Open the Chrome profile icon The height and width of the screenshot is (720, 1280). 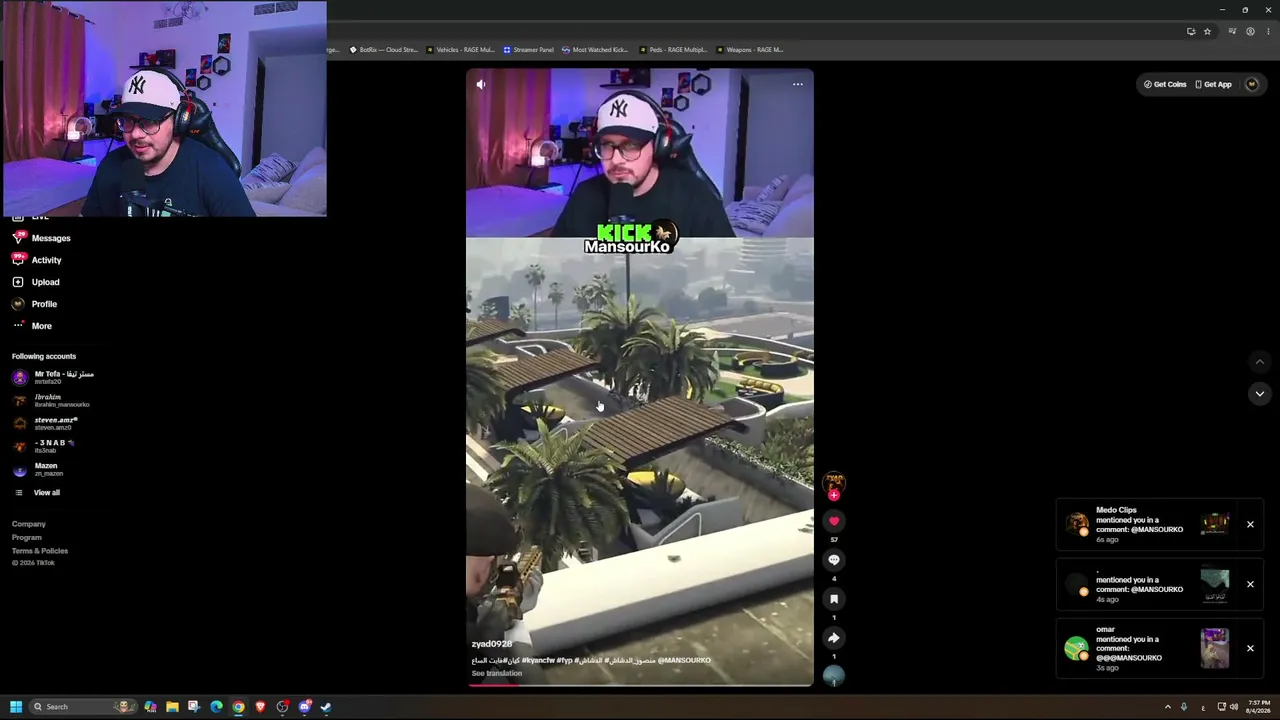point(1250,31)
